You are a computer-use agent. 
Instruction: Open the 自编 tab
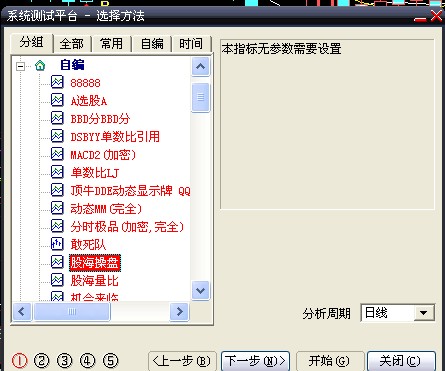coord(152,44)
